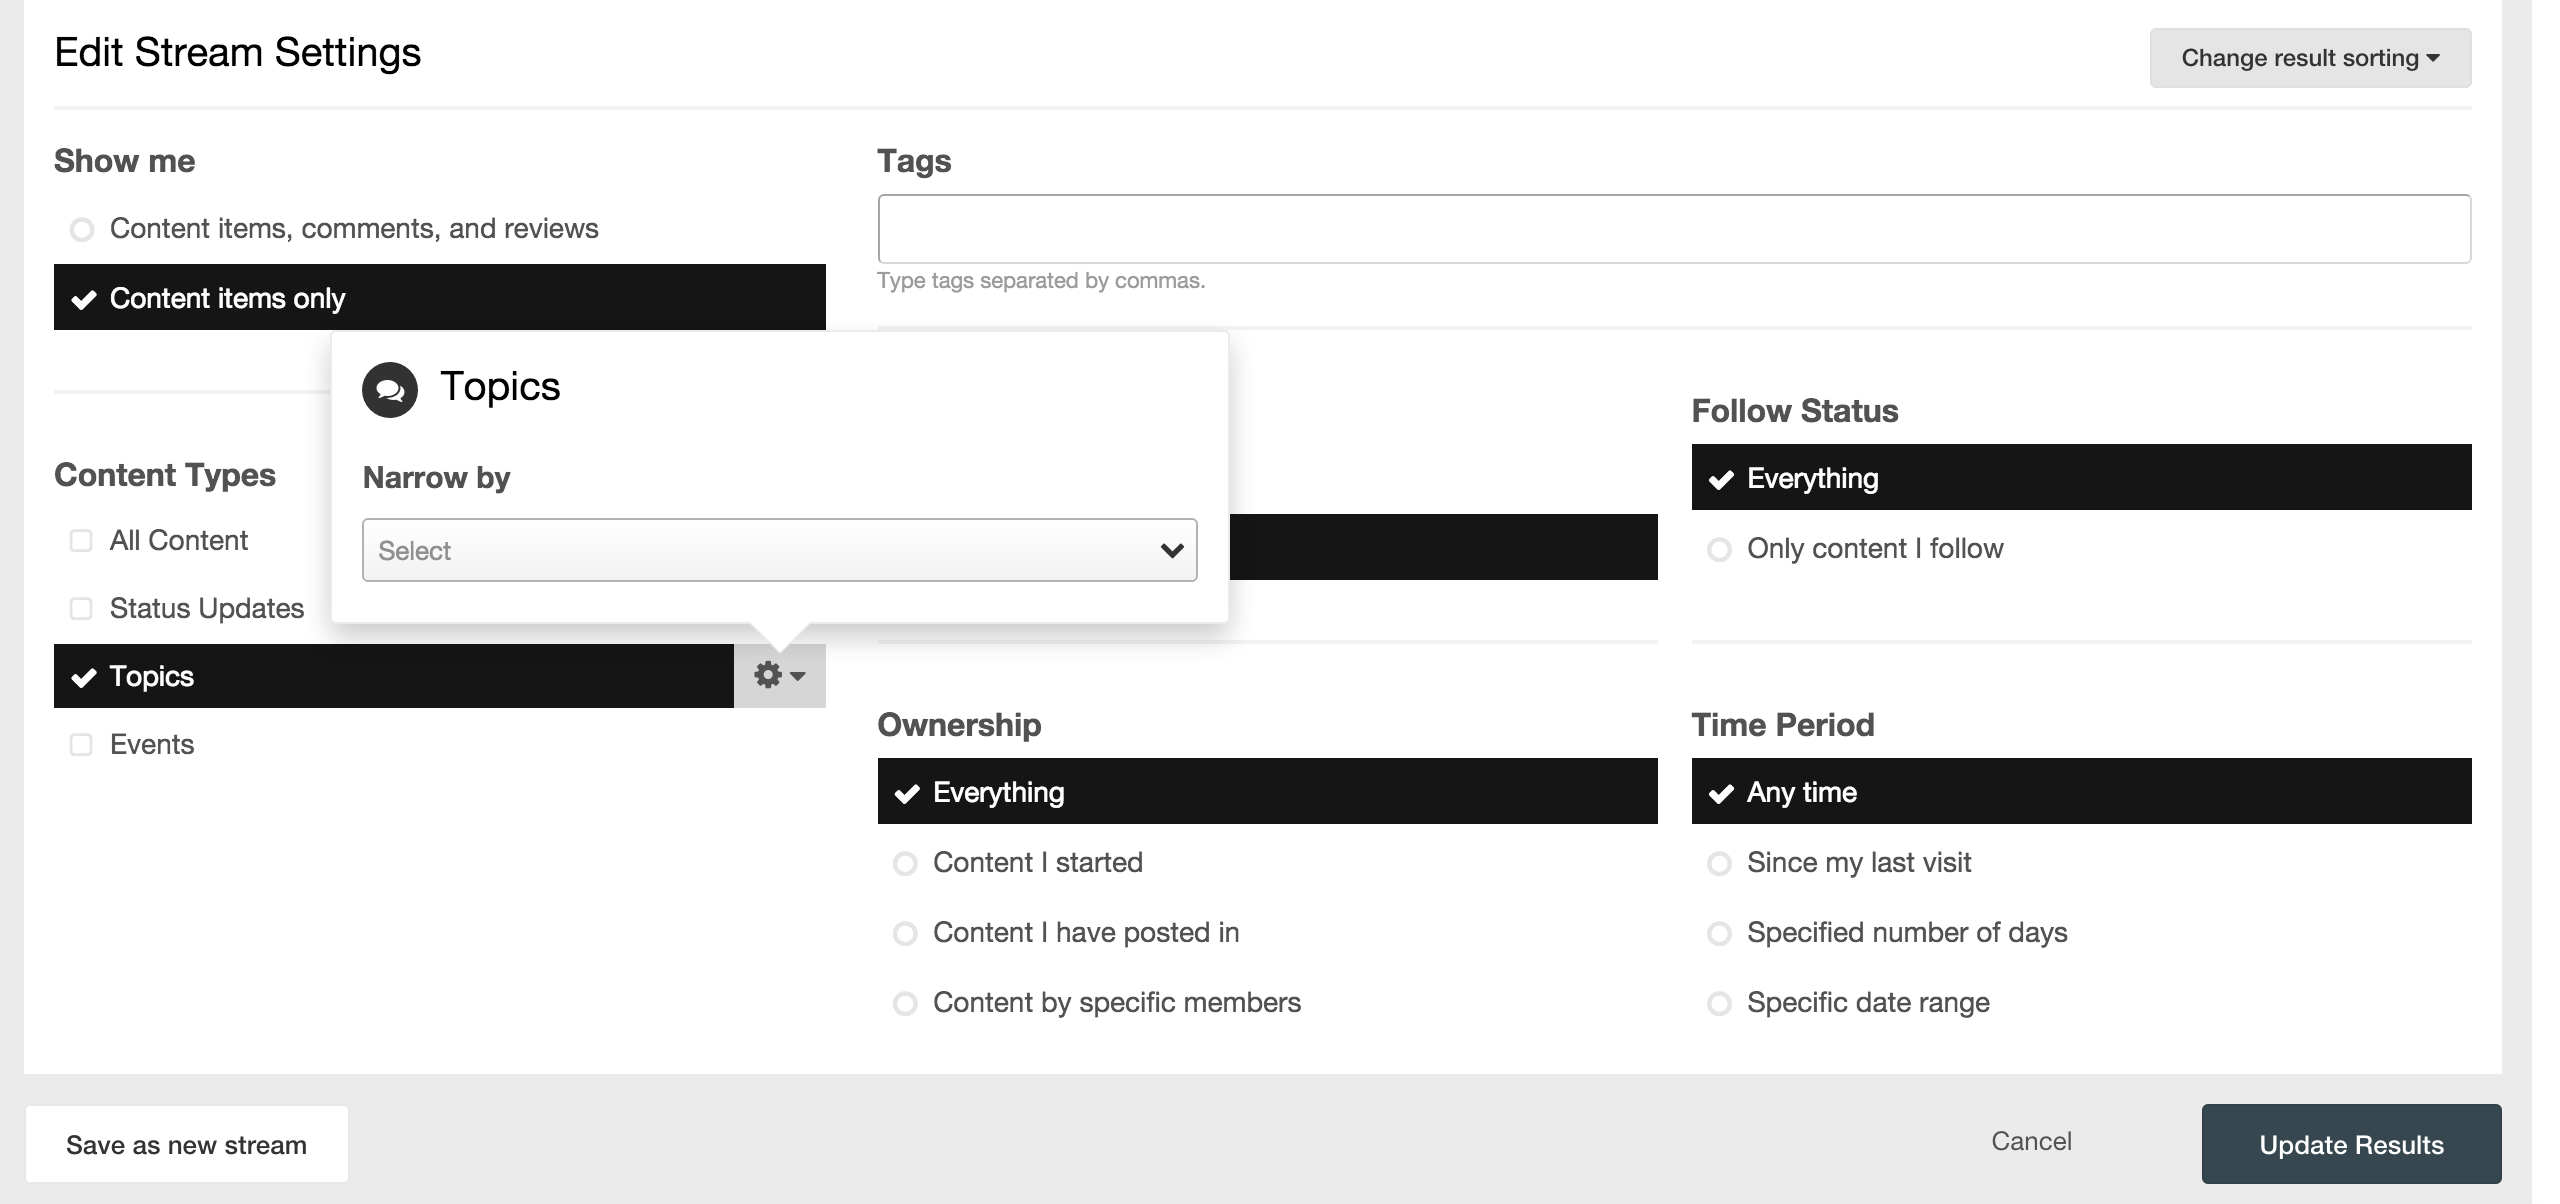Screen dimensions: 2560x1204
Task: Focus the Tags input field
Action: [1674, 229]
